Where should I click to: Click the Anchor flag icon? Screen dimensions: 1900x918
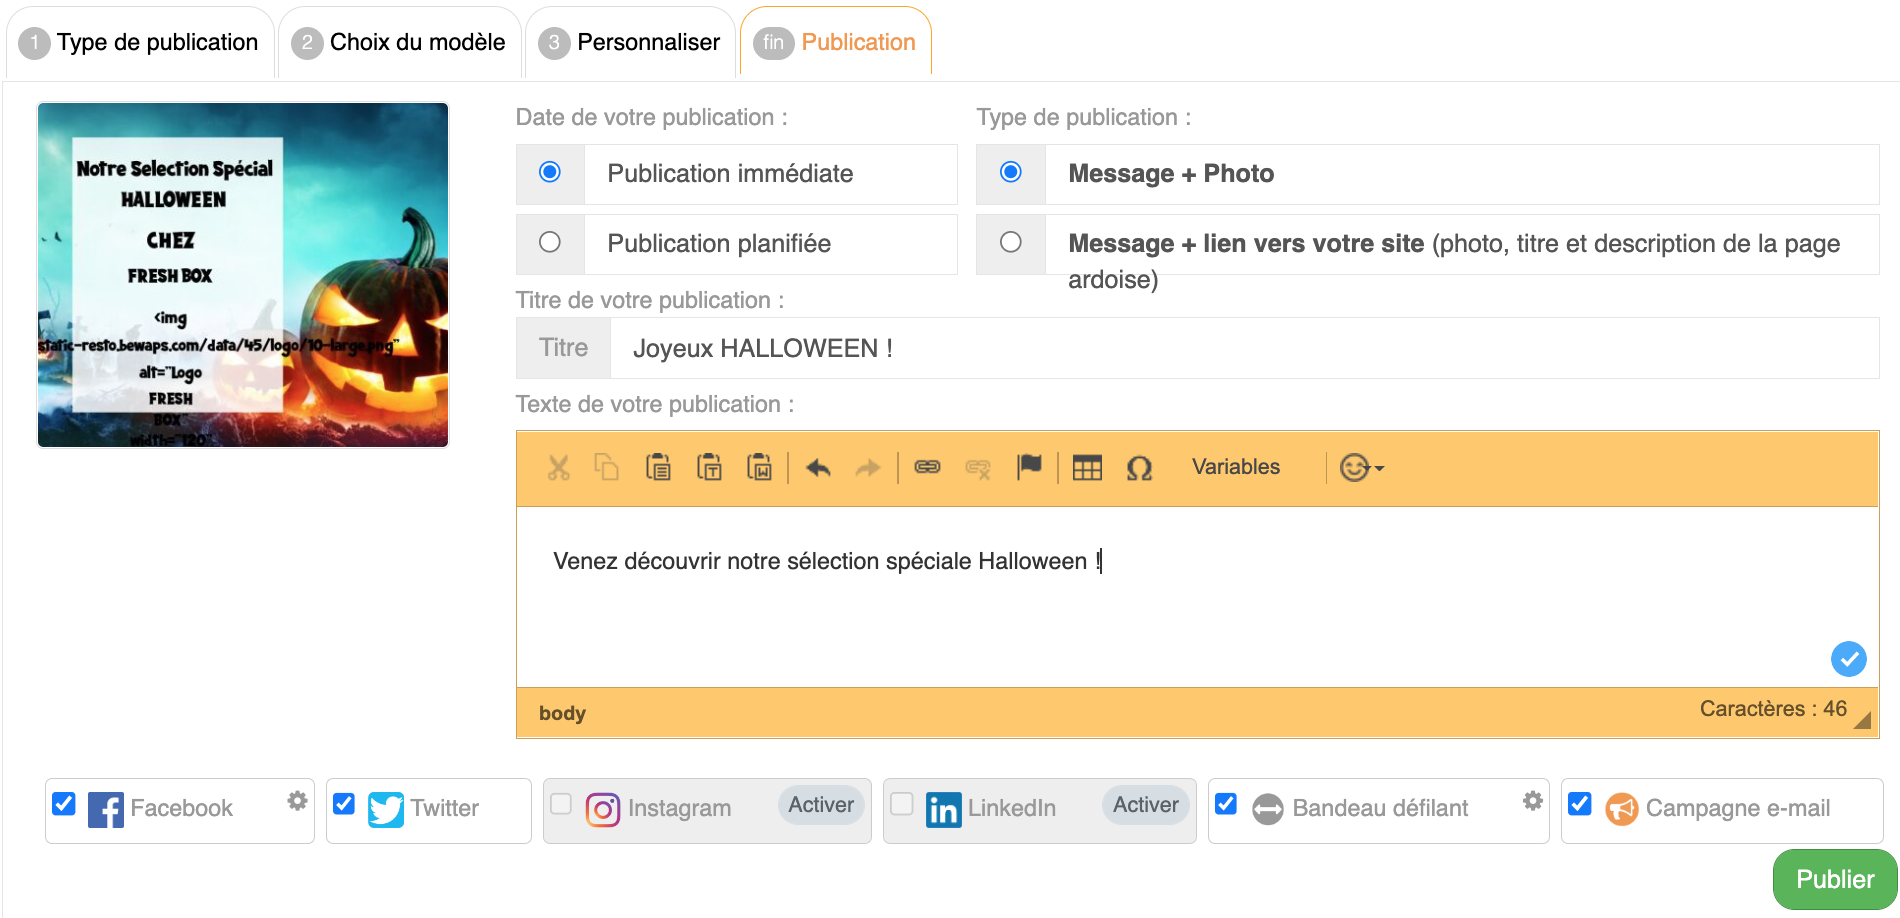[x=1029, y=467]
